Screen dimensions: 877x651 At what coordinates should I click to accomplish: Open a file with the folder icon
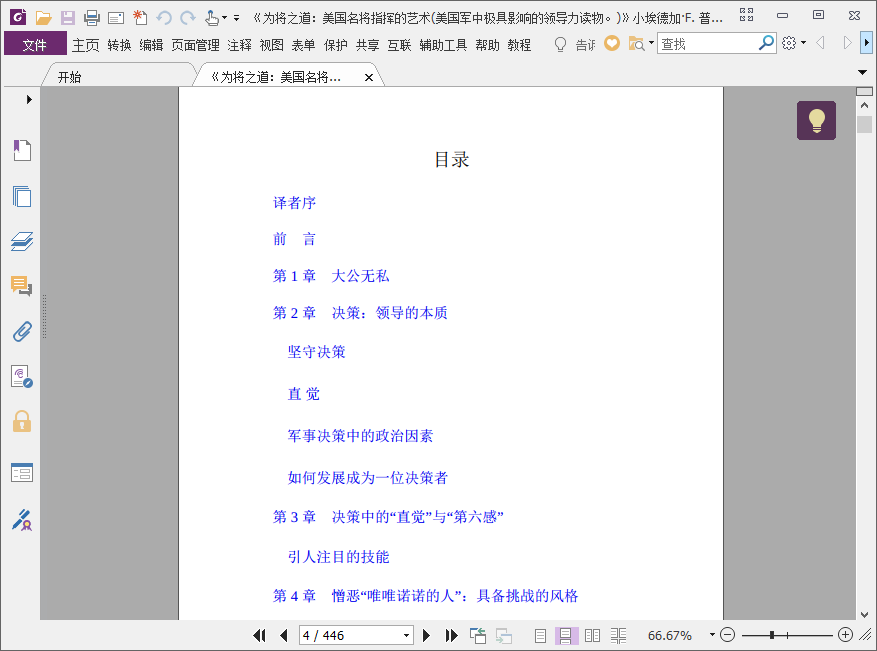tap(43, 18)
